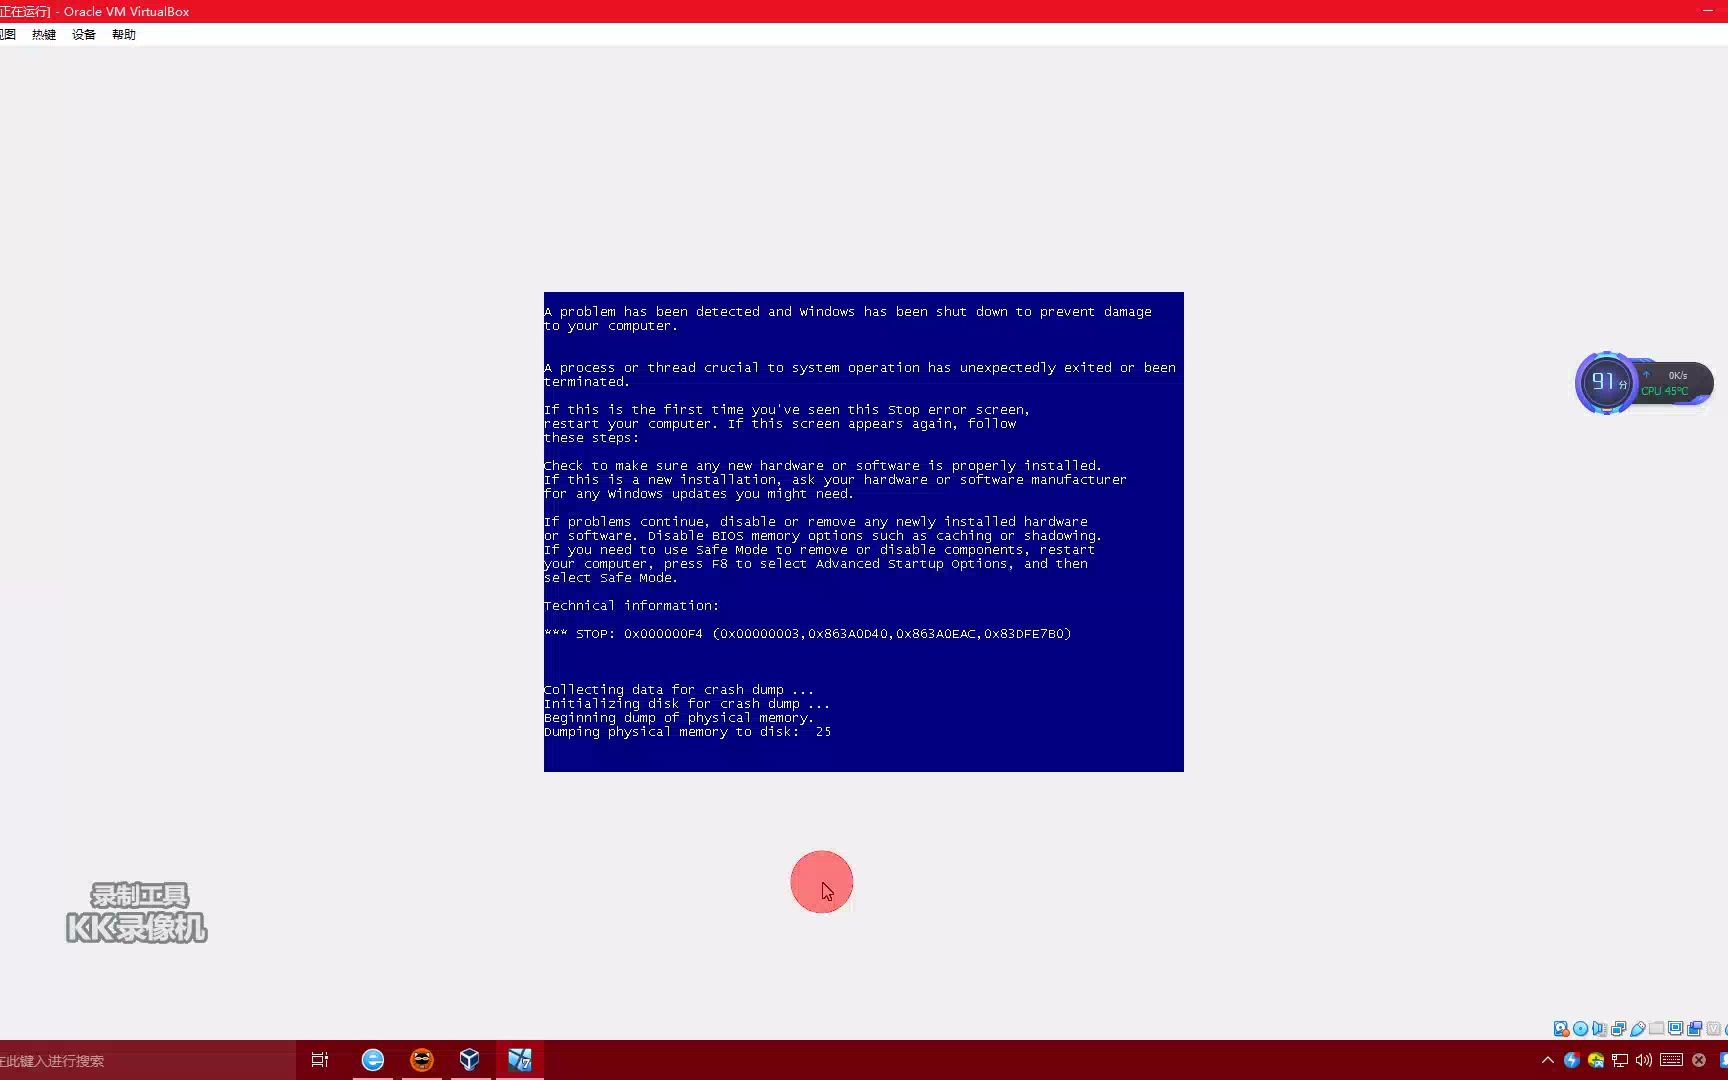The image size is (1728, 1080).
Task: Open the 设备 (Devices) menu
Action: pos(84,34)
